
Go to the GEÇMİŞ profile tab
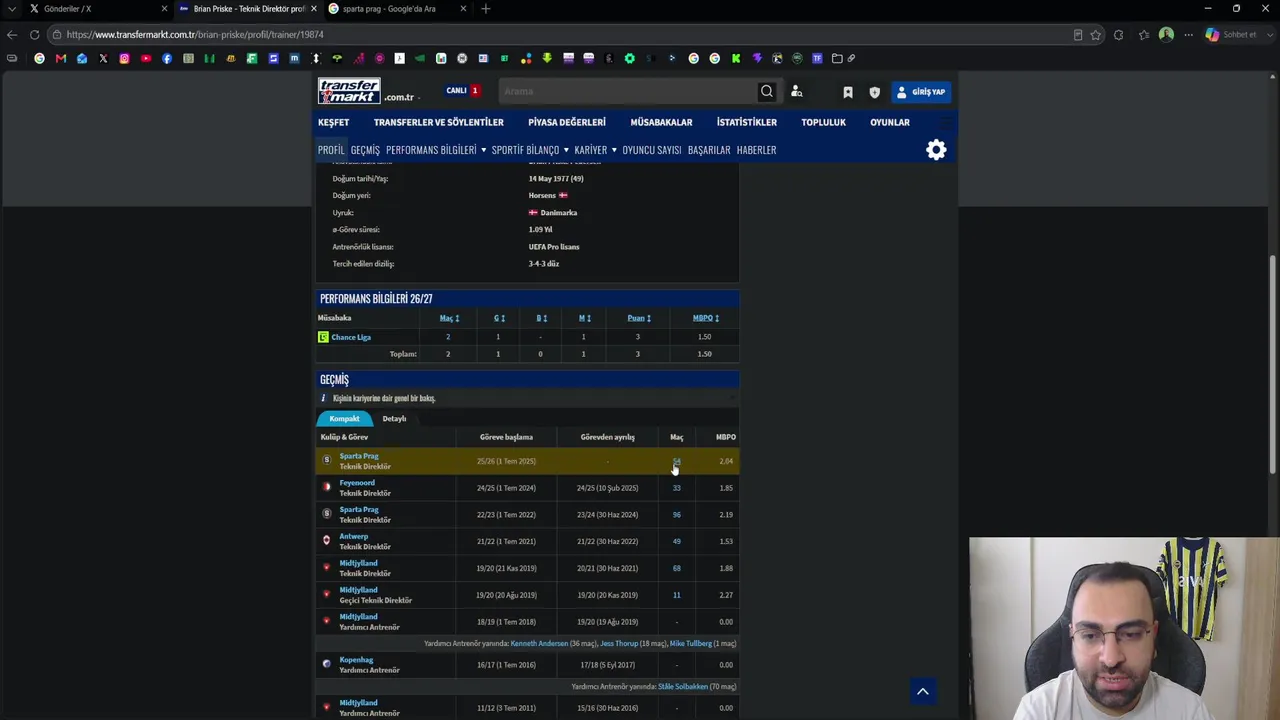pyautogui.click(x=365, y=150)
